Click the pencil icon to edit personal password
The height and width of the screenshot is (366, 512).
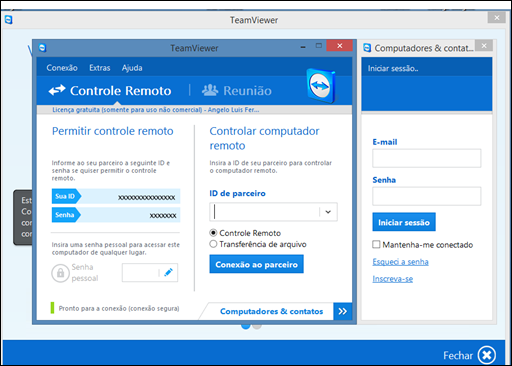(168, 272)
